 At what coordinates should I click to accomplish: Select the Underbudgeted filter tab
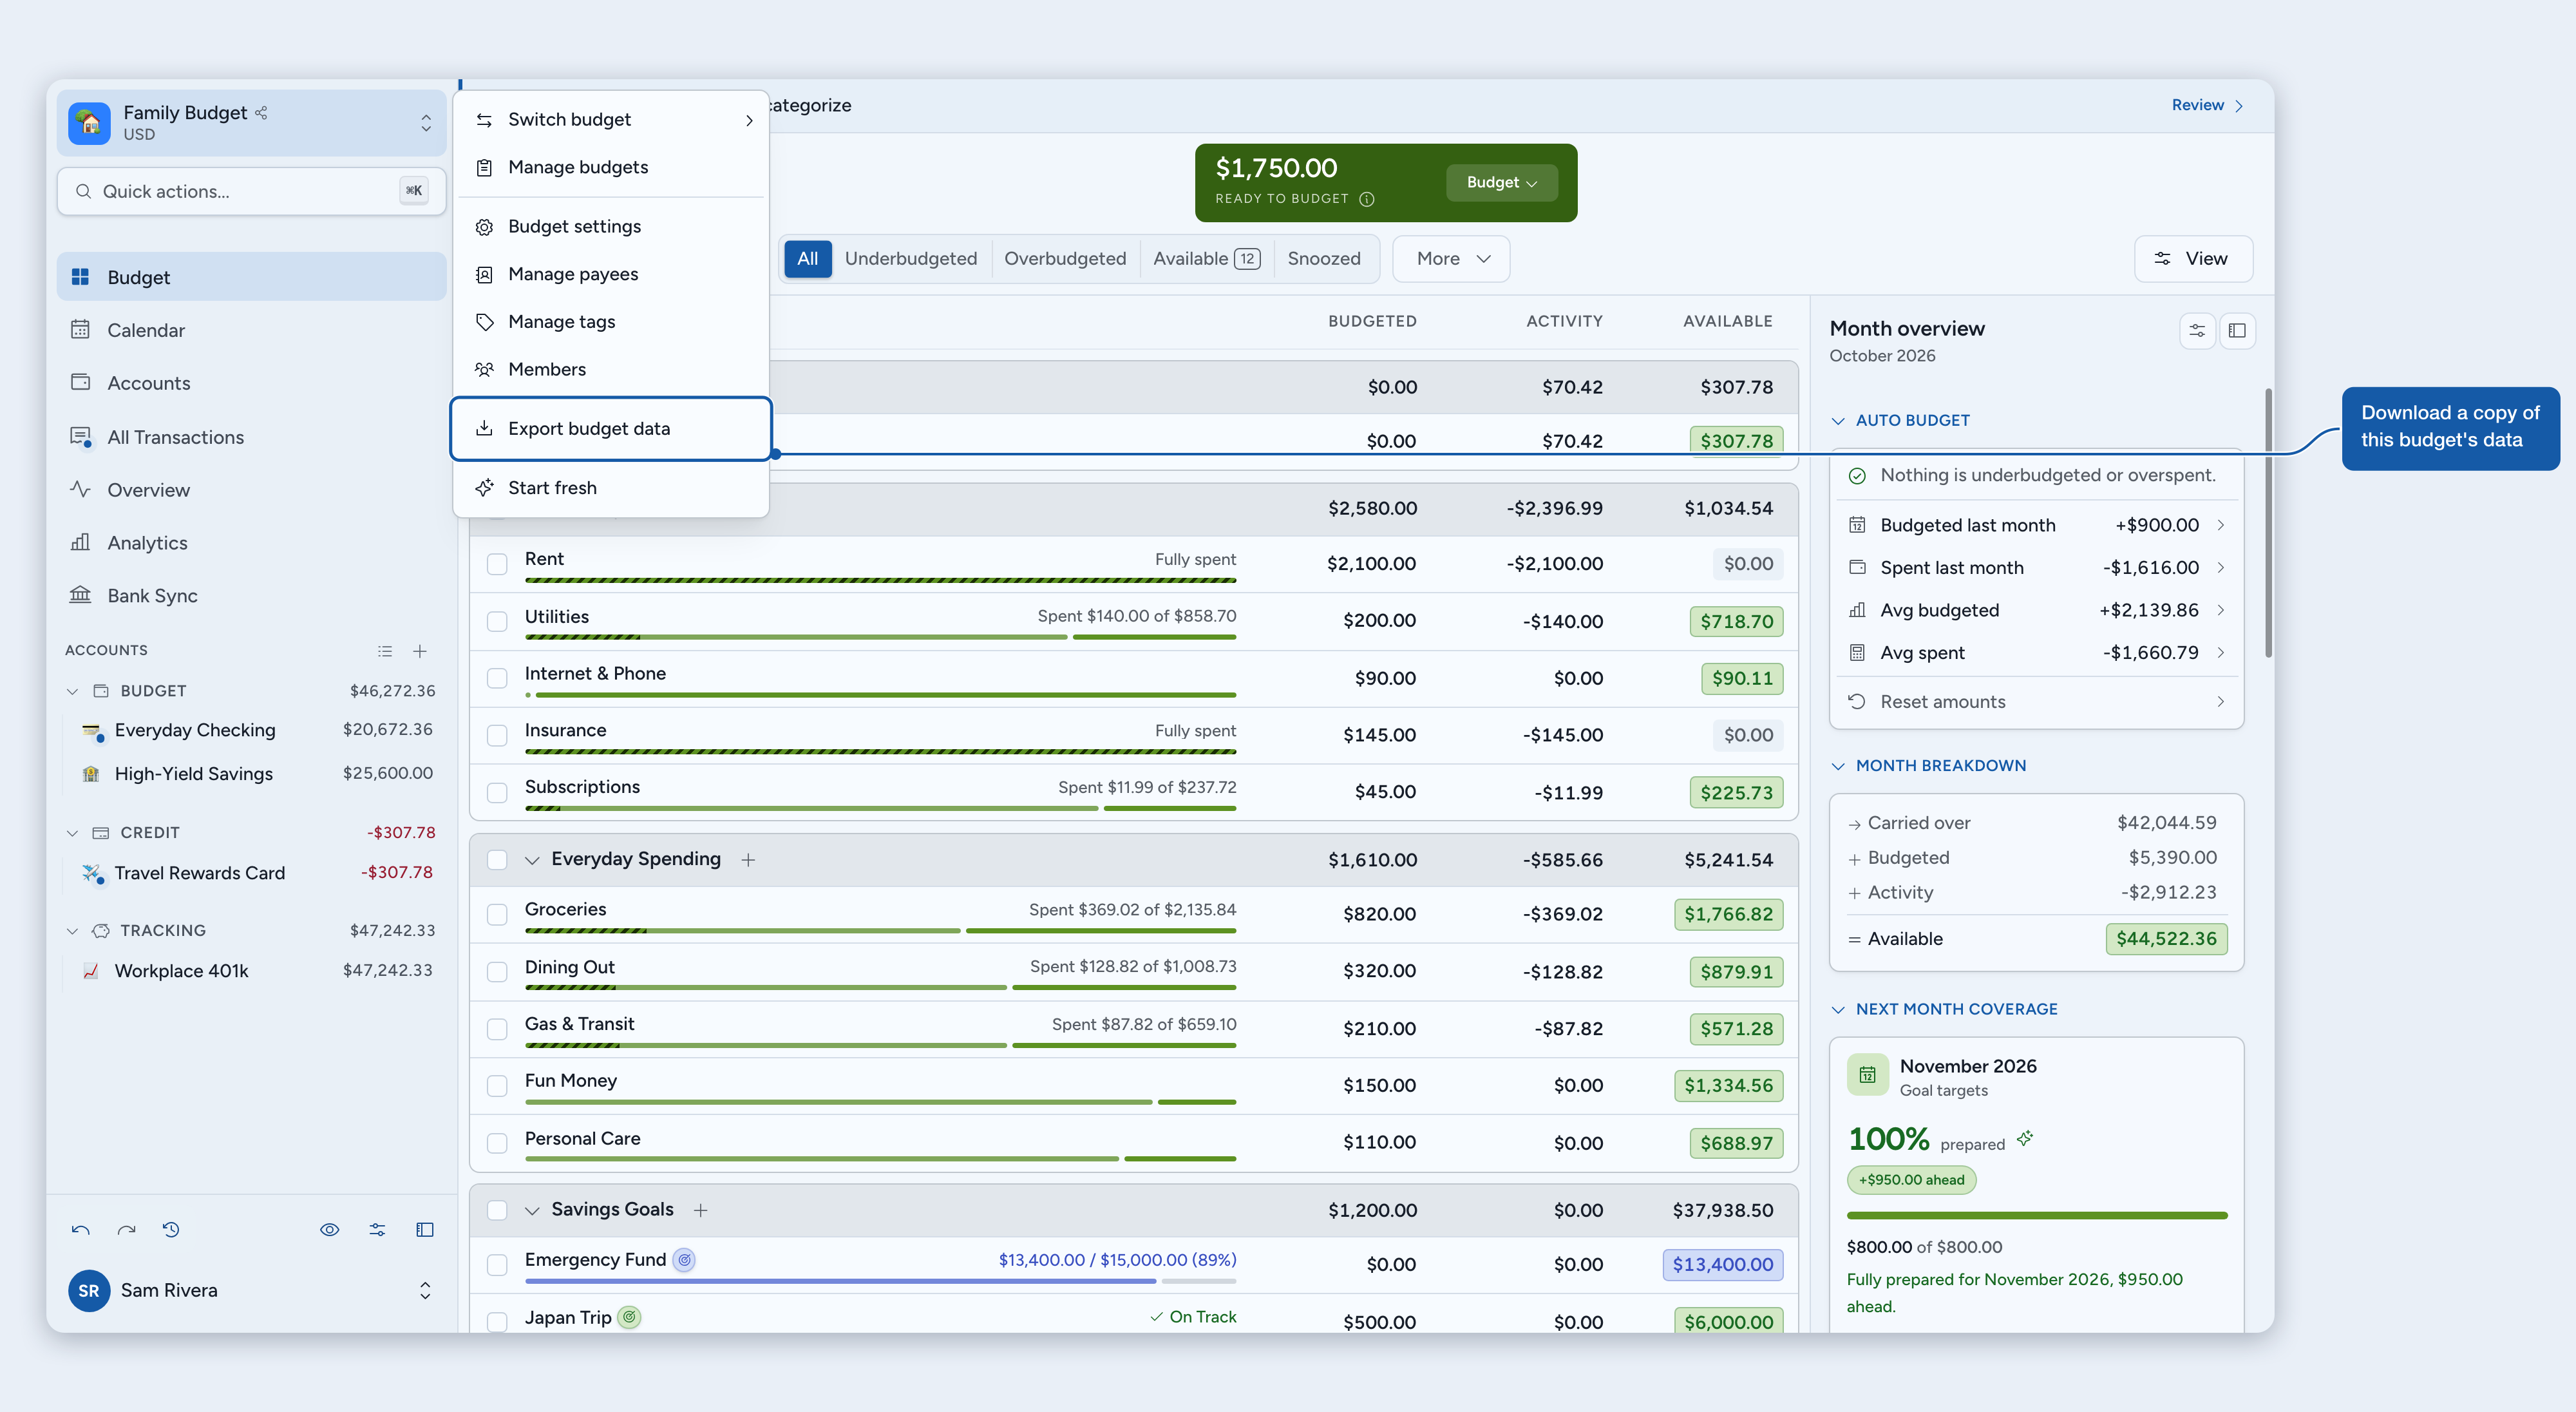tap(910, 259)
